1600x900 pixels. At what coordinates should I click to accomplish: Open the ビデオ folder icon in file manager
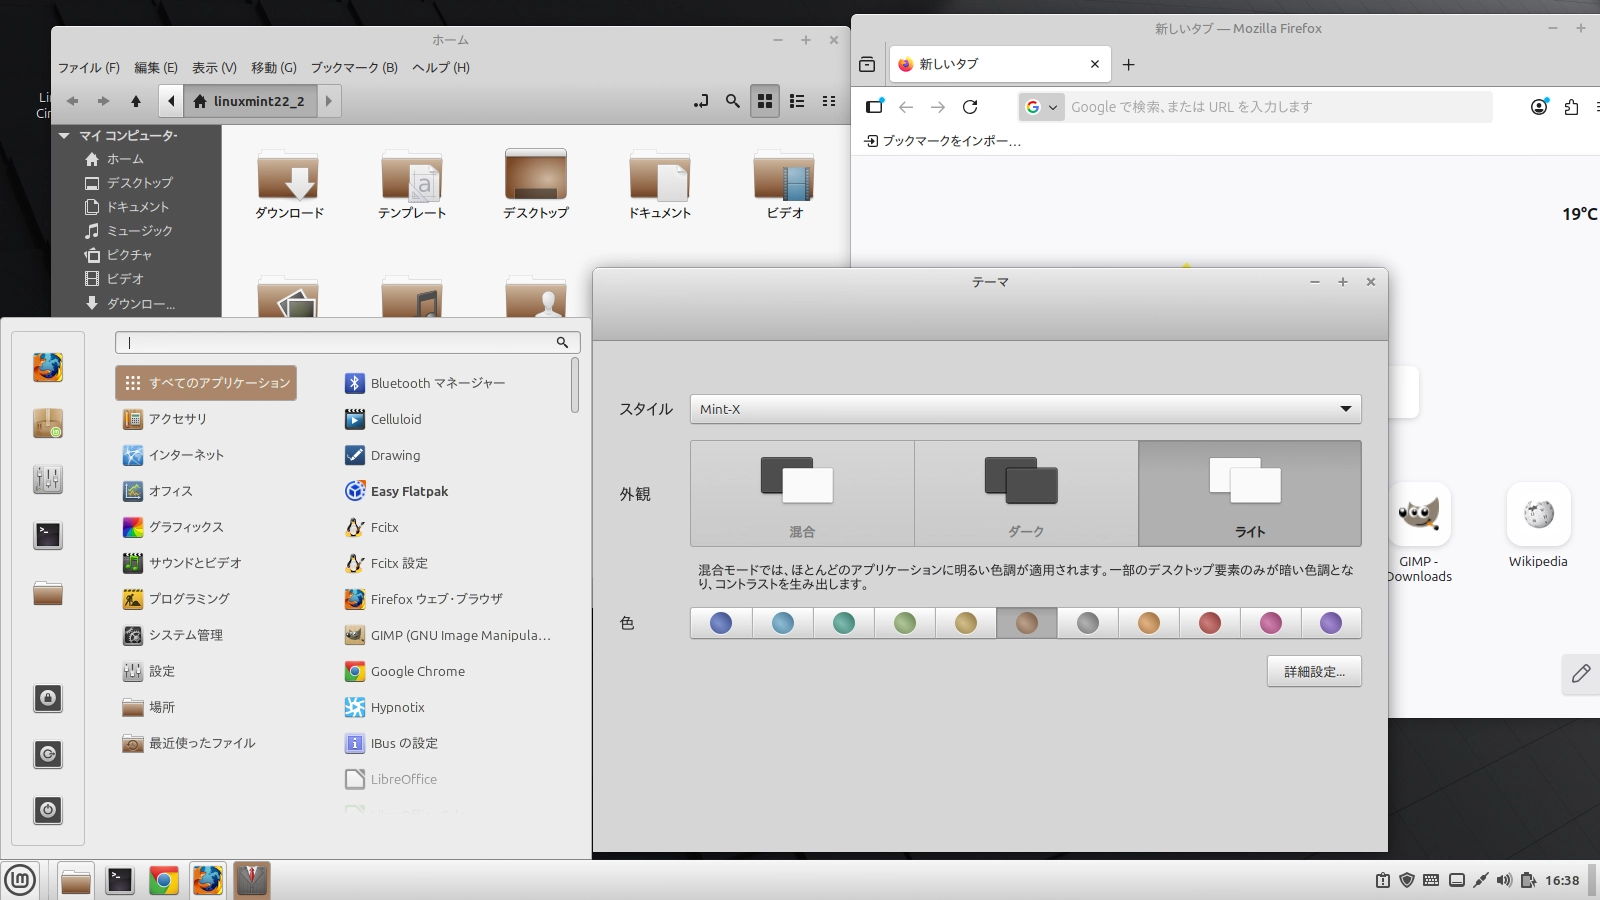[785, 186]
